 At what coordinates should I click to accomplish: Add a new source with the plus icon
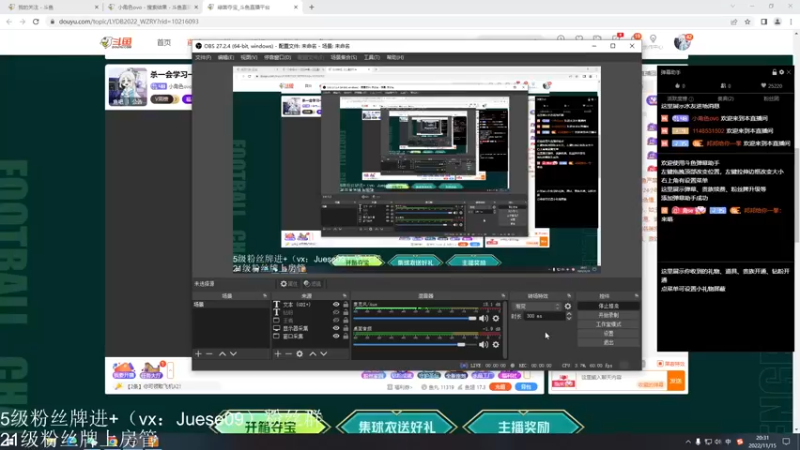pos(278,354)
